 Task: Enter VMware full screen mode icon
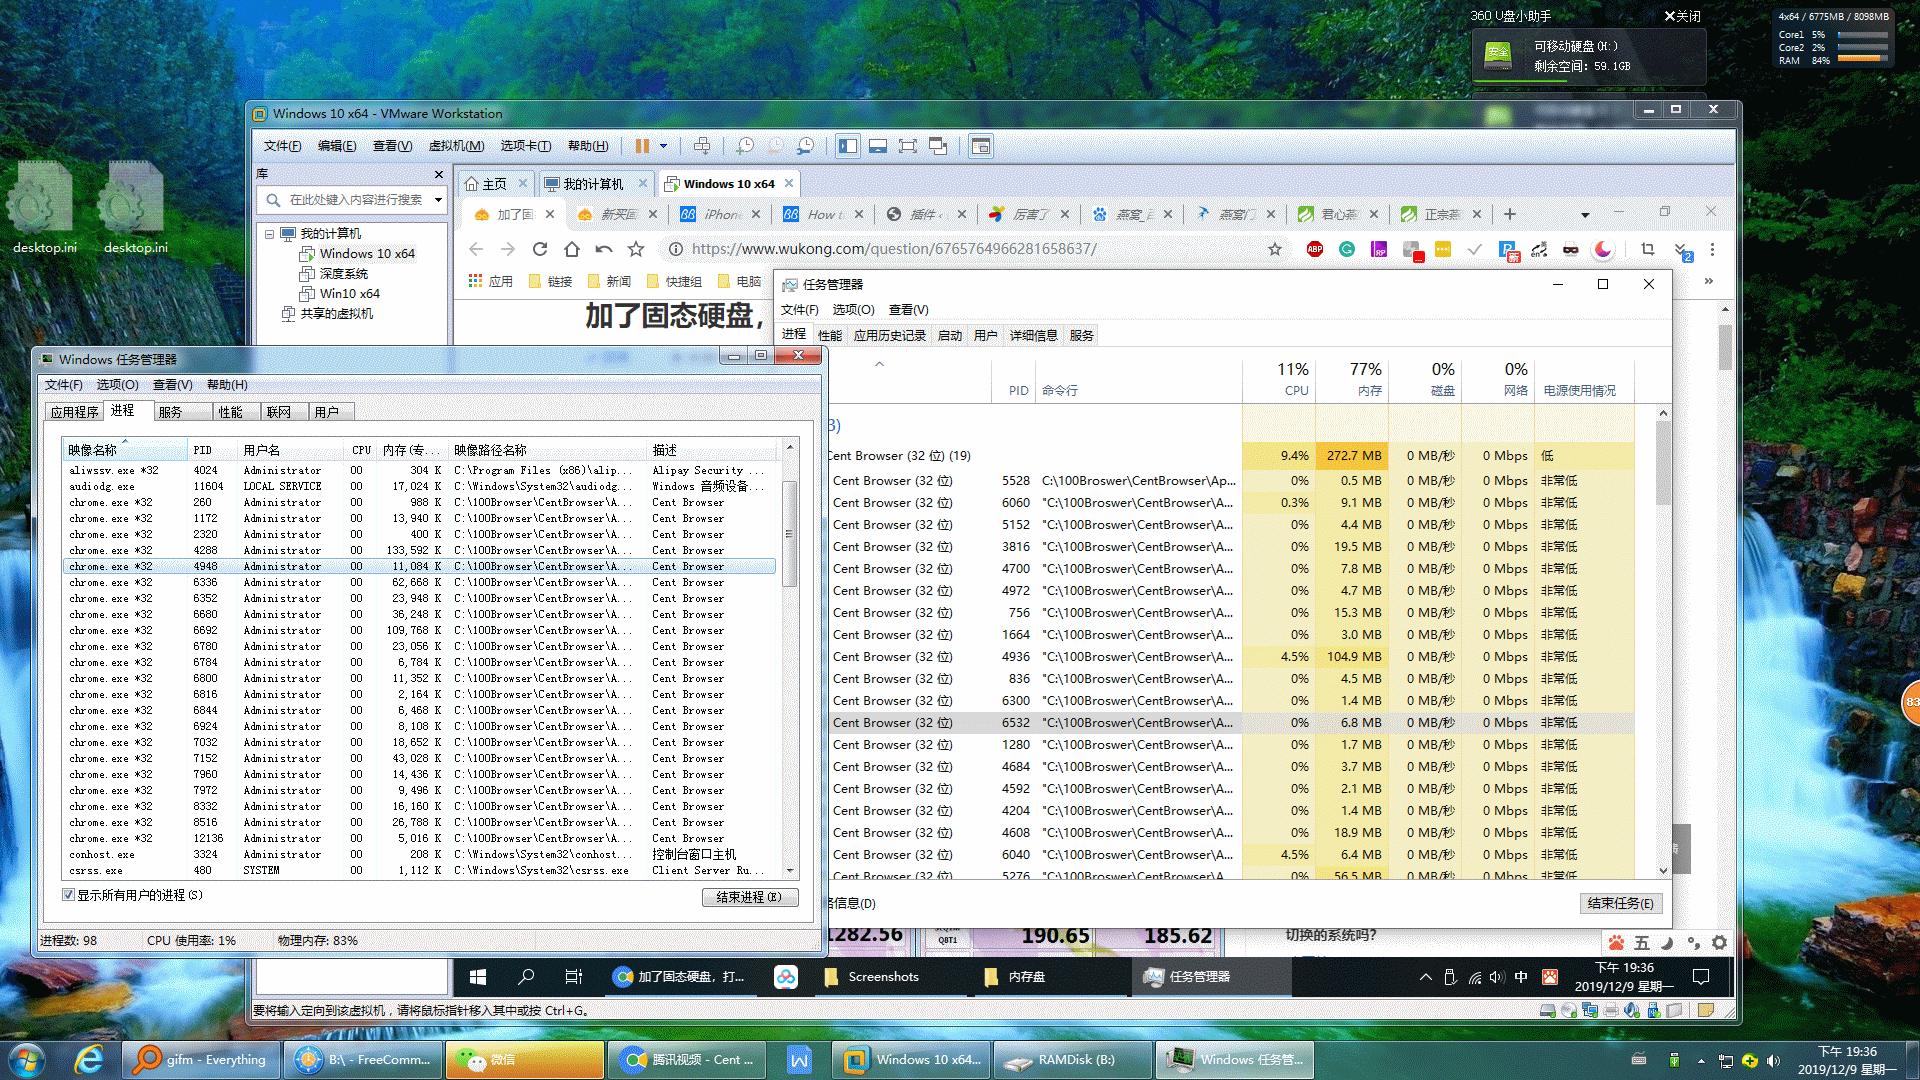click(x=908, y=146)
